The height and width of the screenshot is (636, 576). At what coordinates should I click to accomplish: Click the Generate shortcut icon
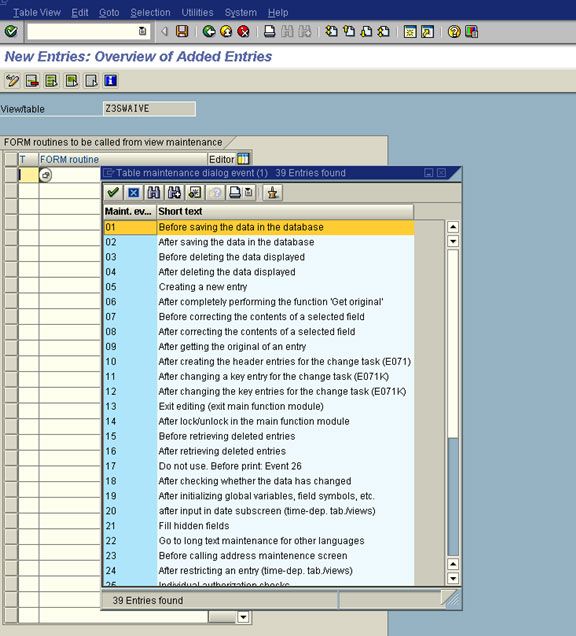coord(427,31)
